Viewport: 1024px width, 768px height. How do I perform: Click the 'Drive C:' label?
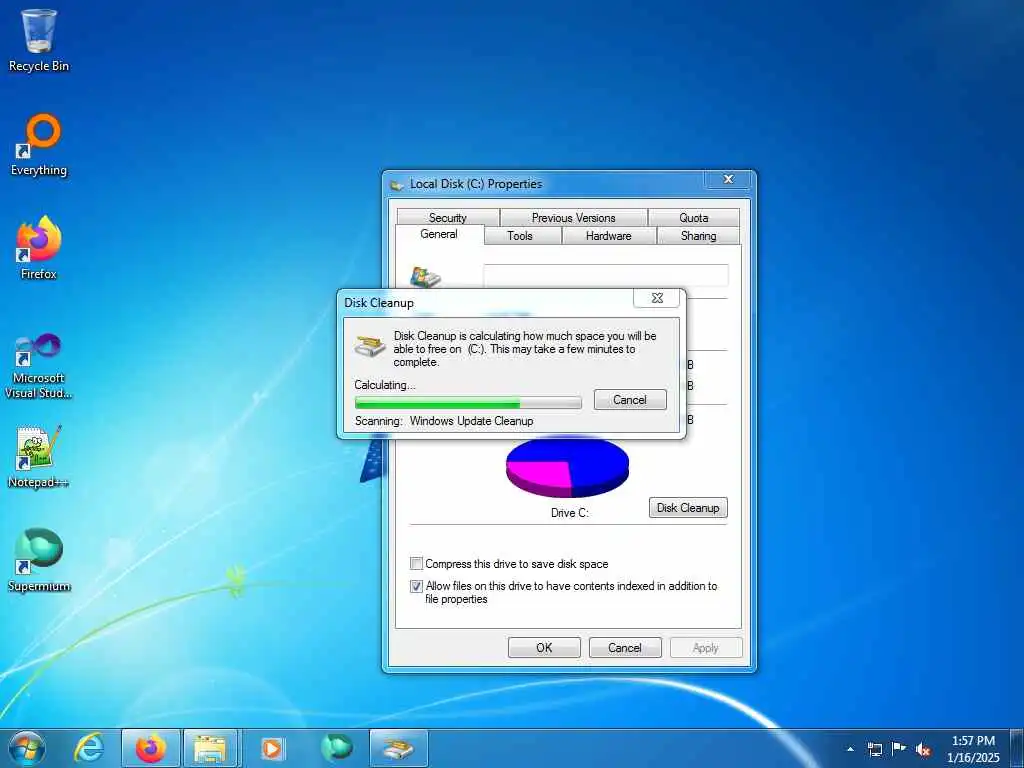569,513
